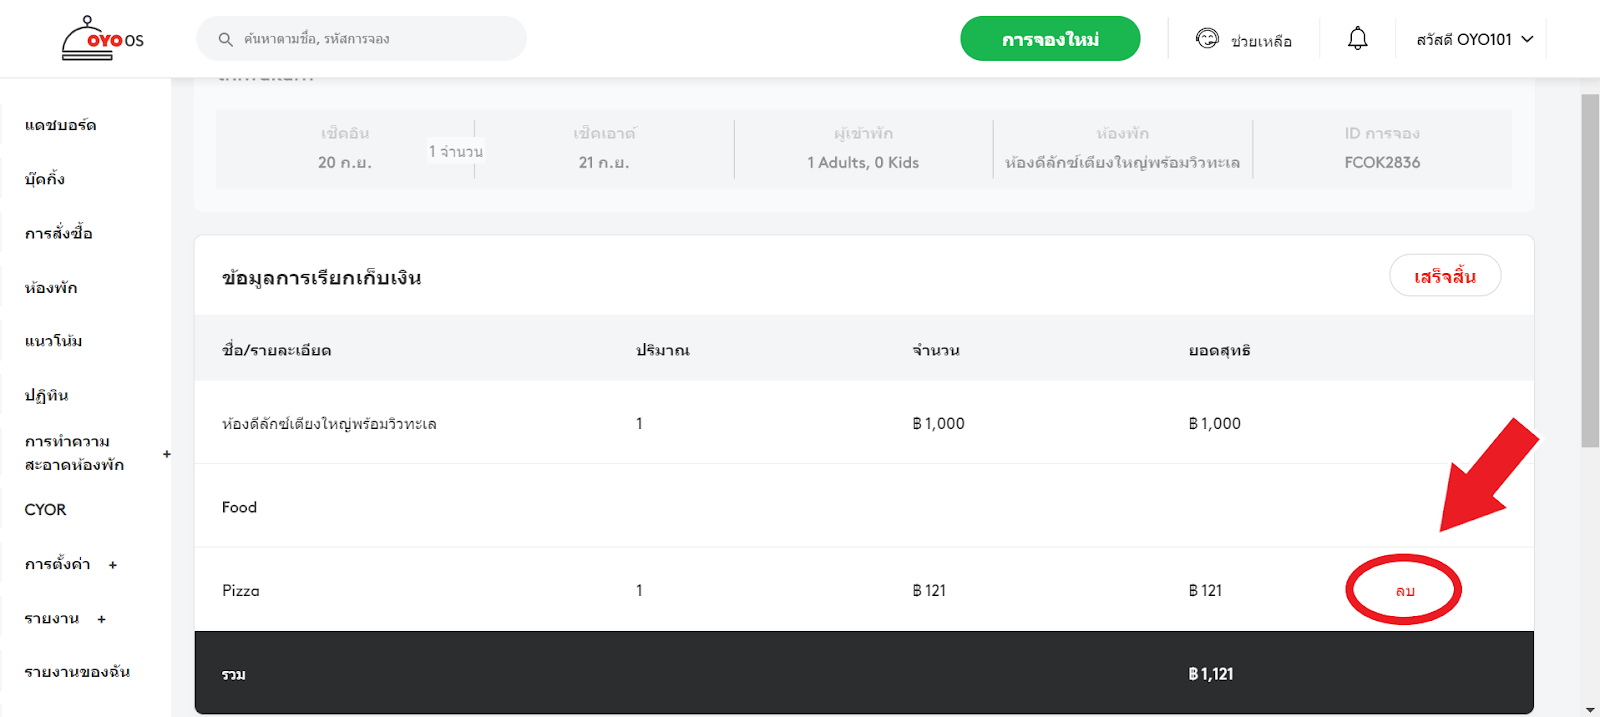Click the total ฿1,121 amount
The height and width of the screenshot is (717, 1600).
pos(1211,674)
